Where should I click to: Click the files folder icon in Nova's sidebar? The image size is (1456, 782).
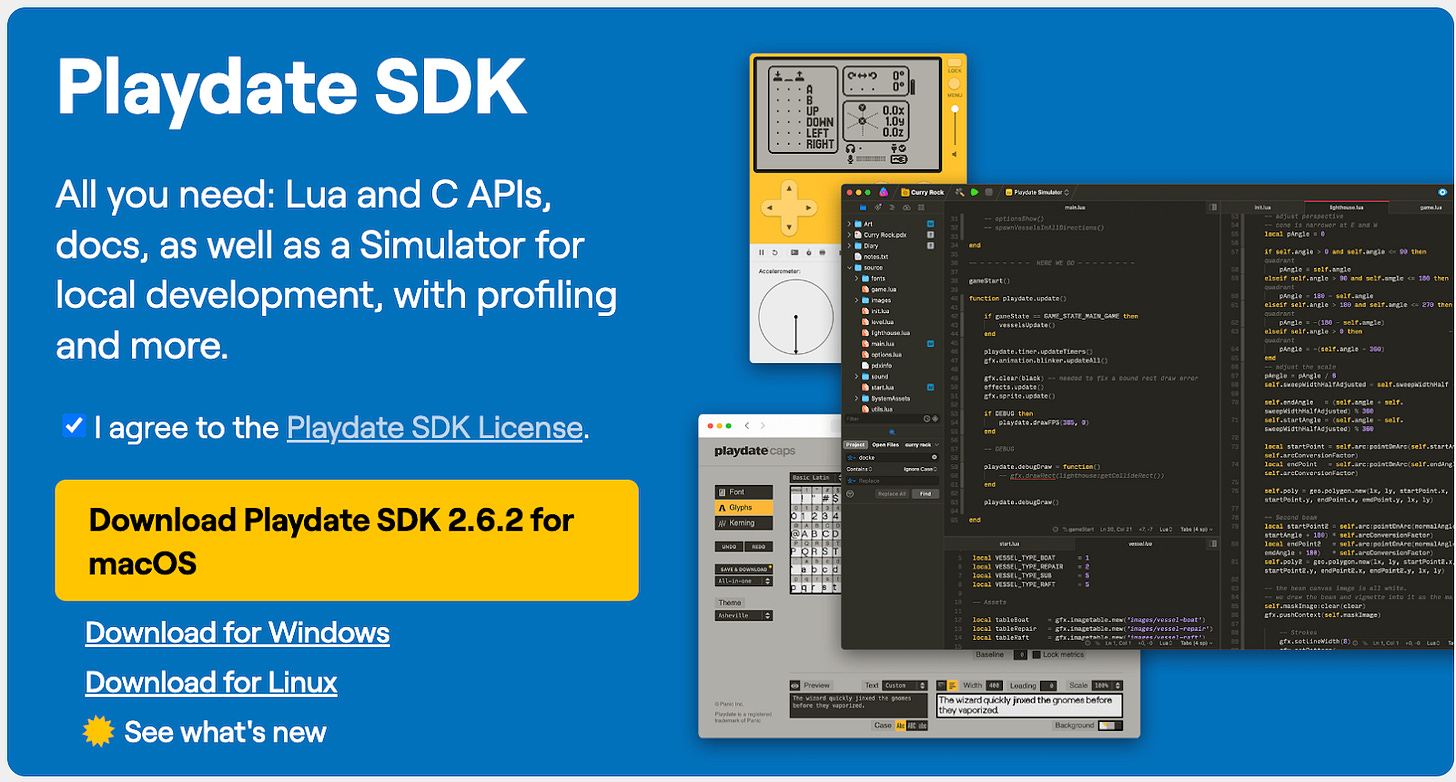[x=863, y=207]
